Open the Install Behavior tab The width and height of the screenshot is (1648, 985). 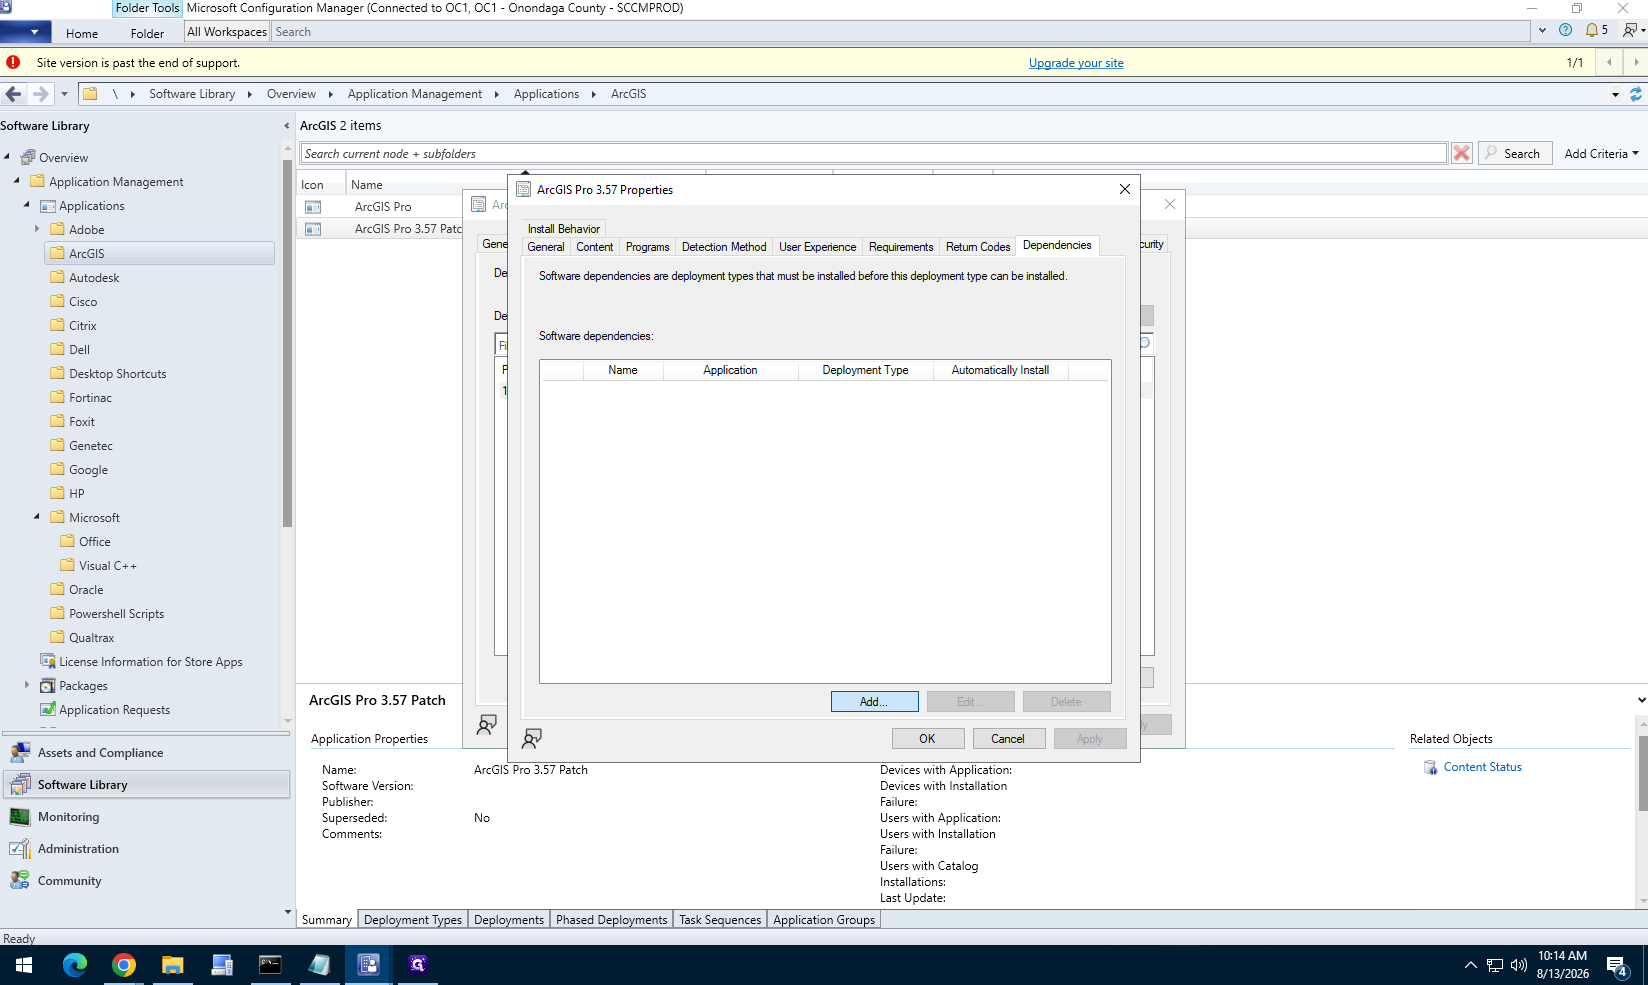(x=564, y=229)
